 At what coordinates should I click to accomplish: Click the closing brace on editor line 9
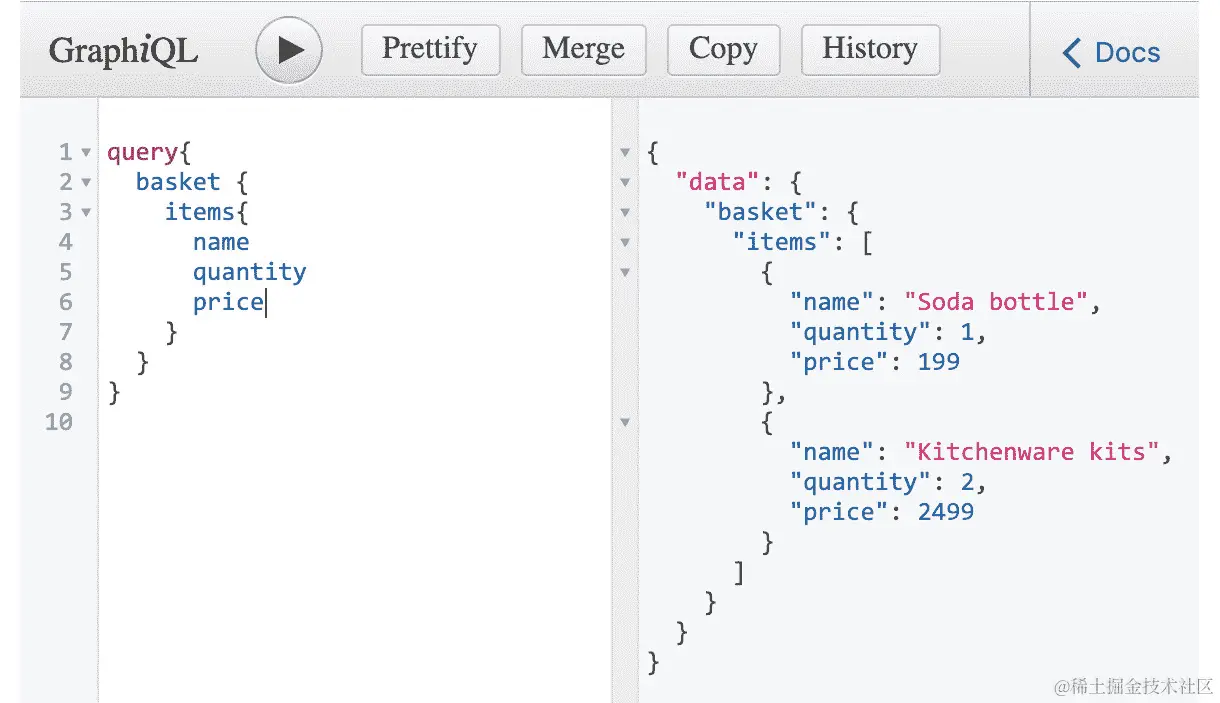[114, 392]
